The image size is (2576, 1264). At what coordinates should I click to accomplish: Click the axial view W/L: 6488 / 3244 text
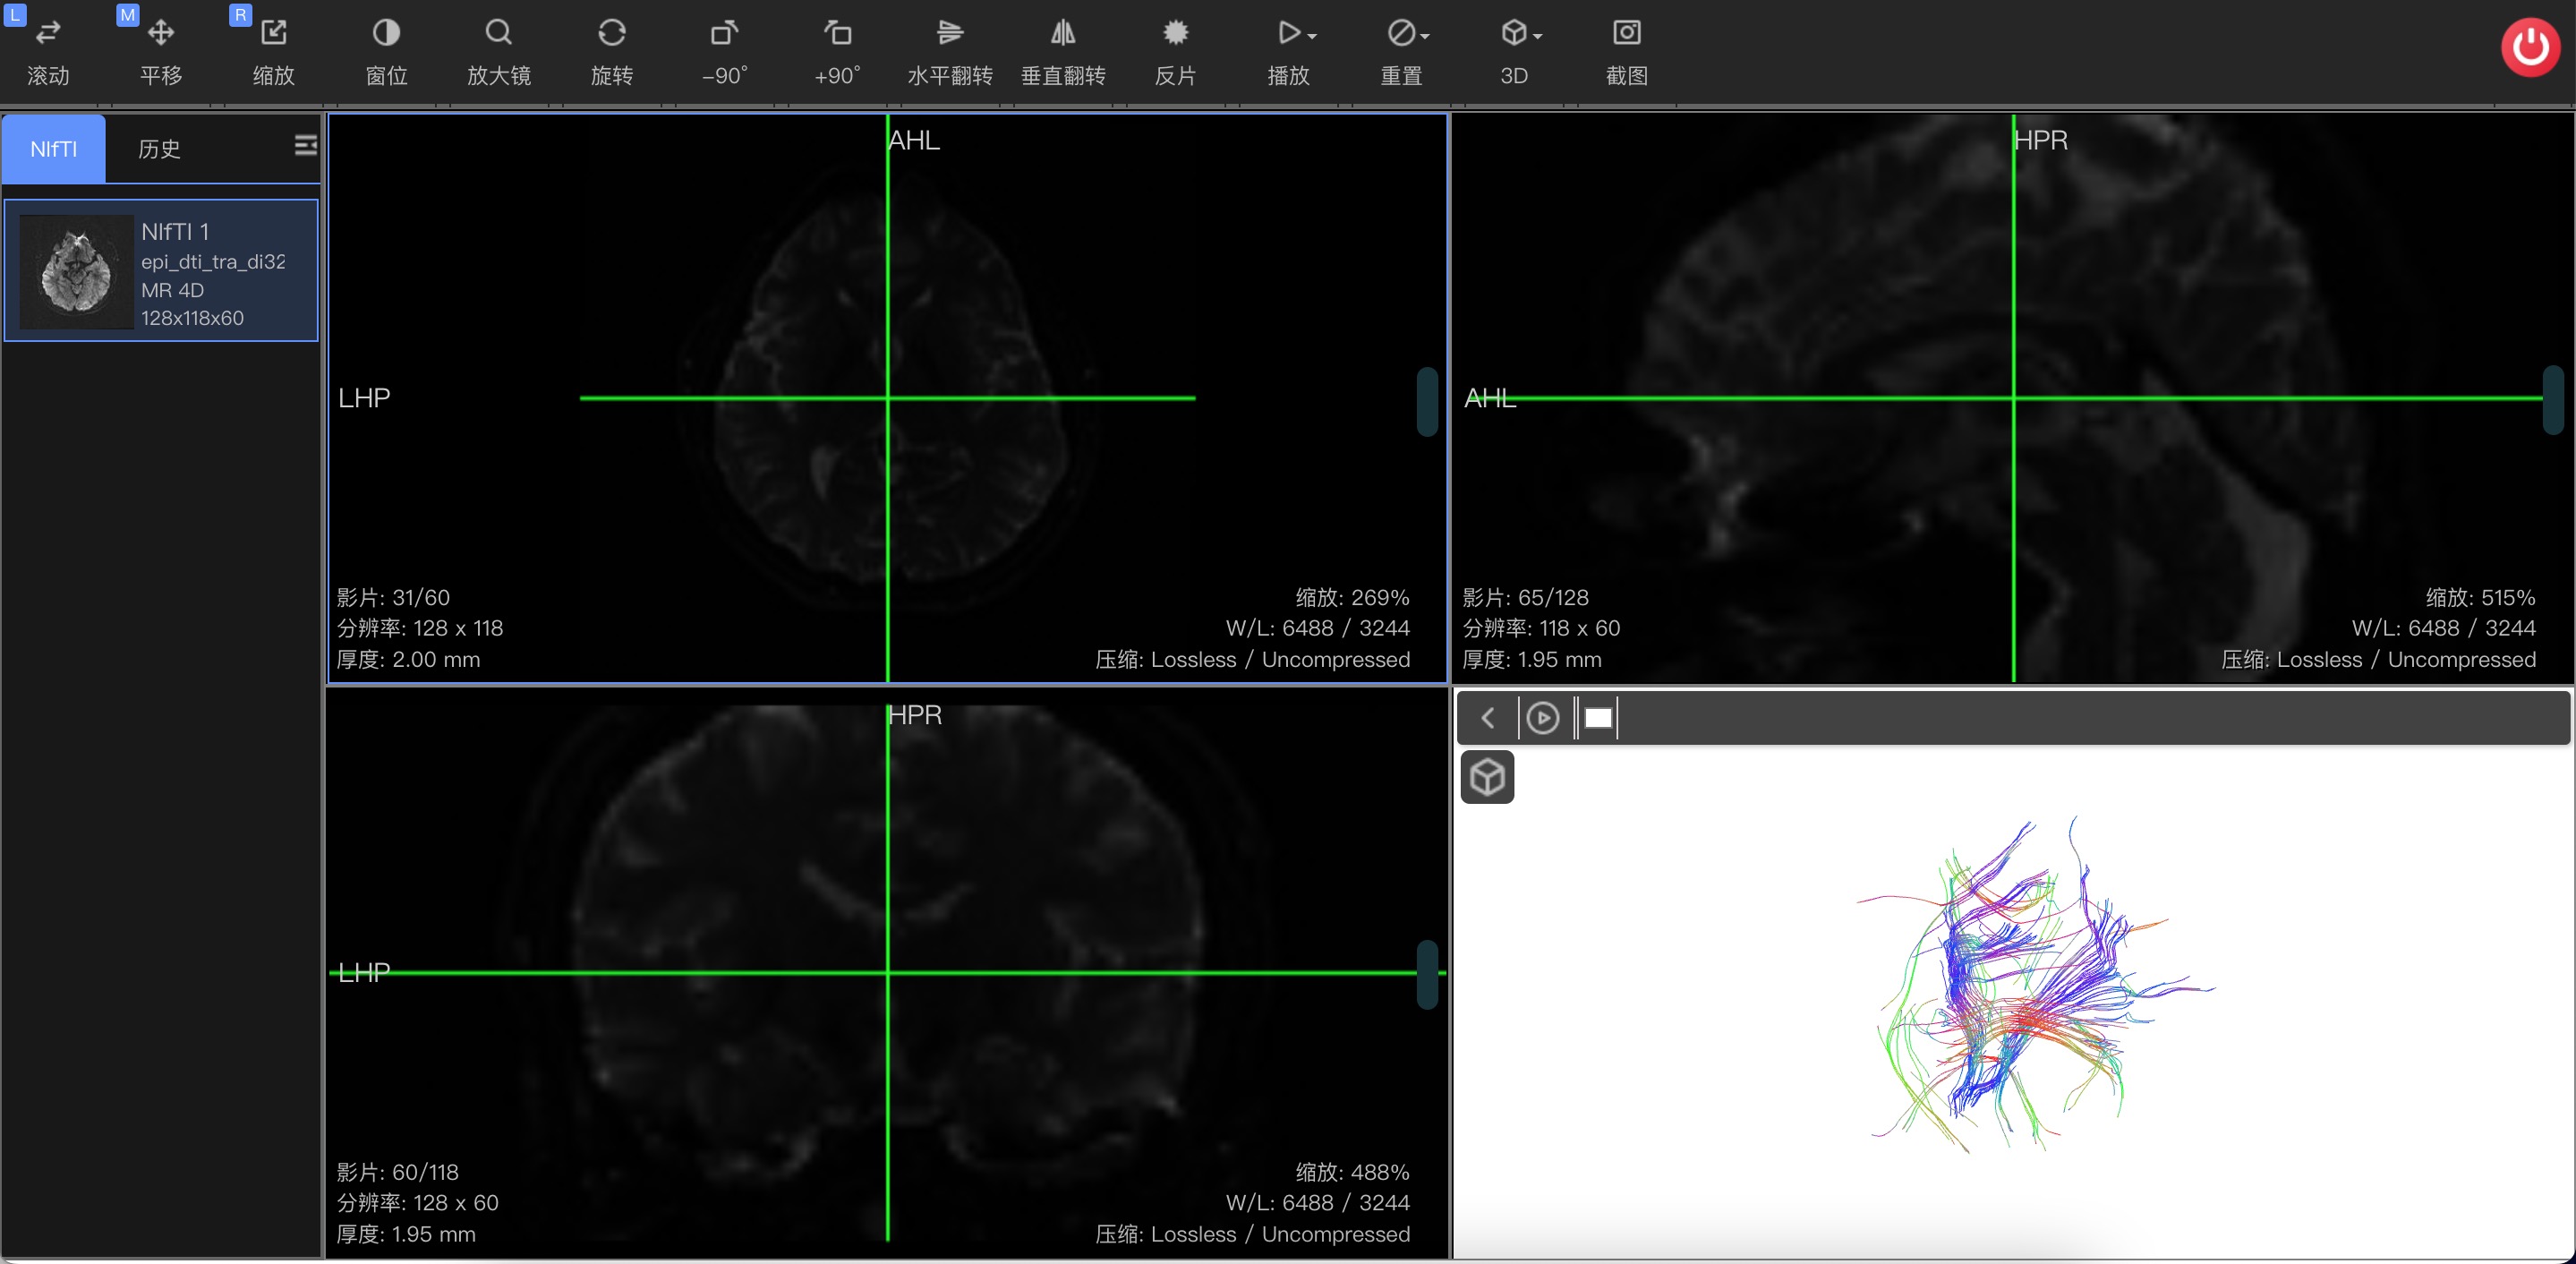[x=1318, y=628]
